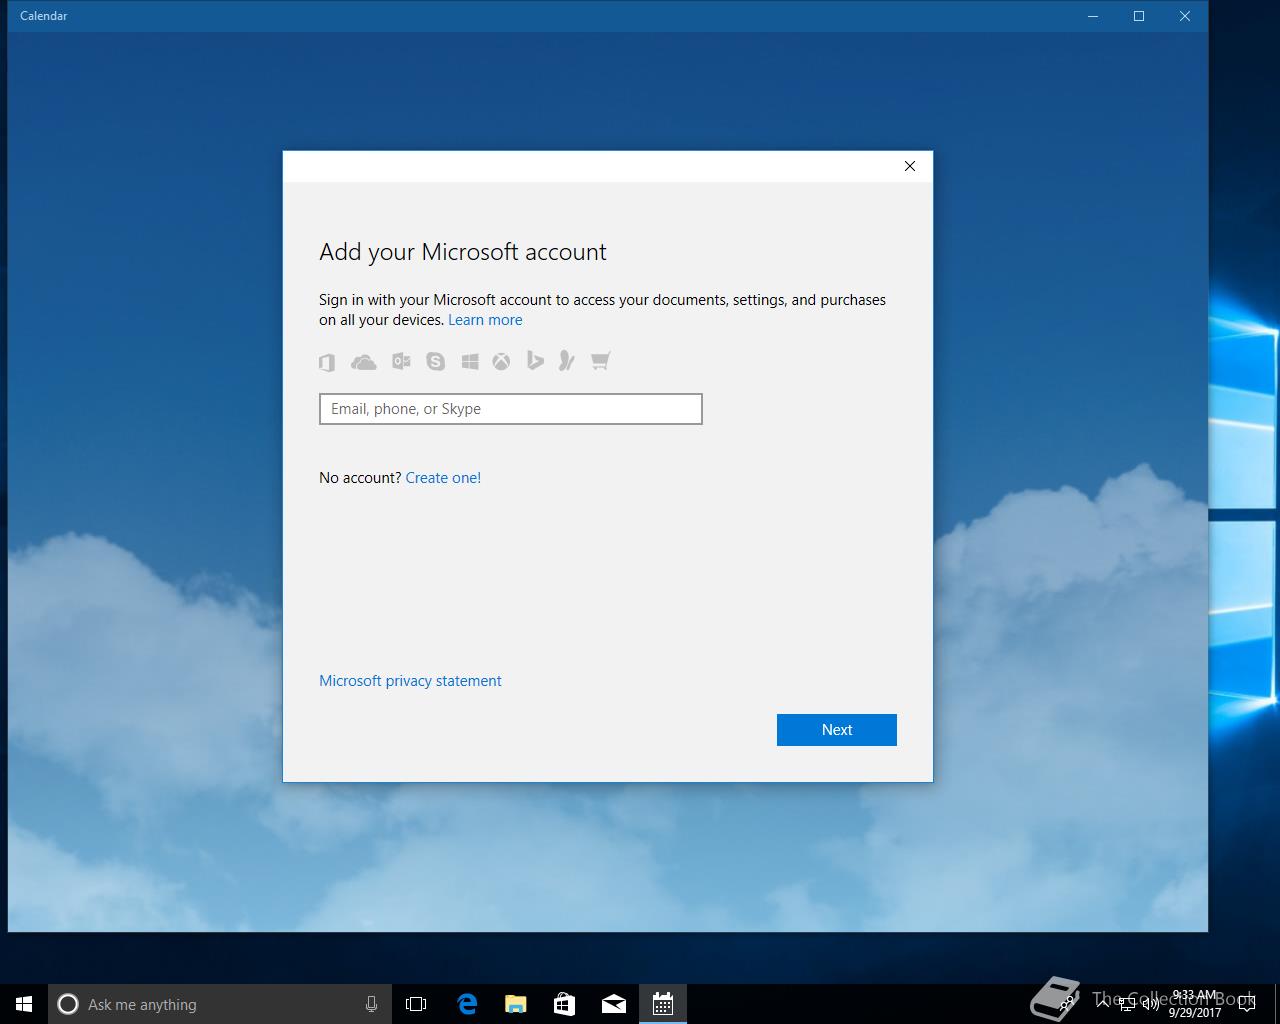1280x1024 pixels.
Task: Click the Next button
Action: [x=836, y=730]
